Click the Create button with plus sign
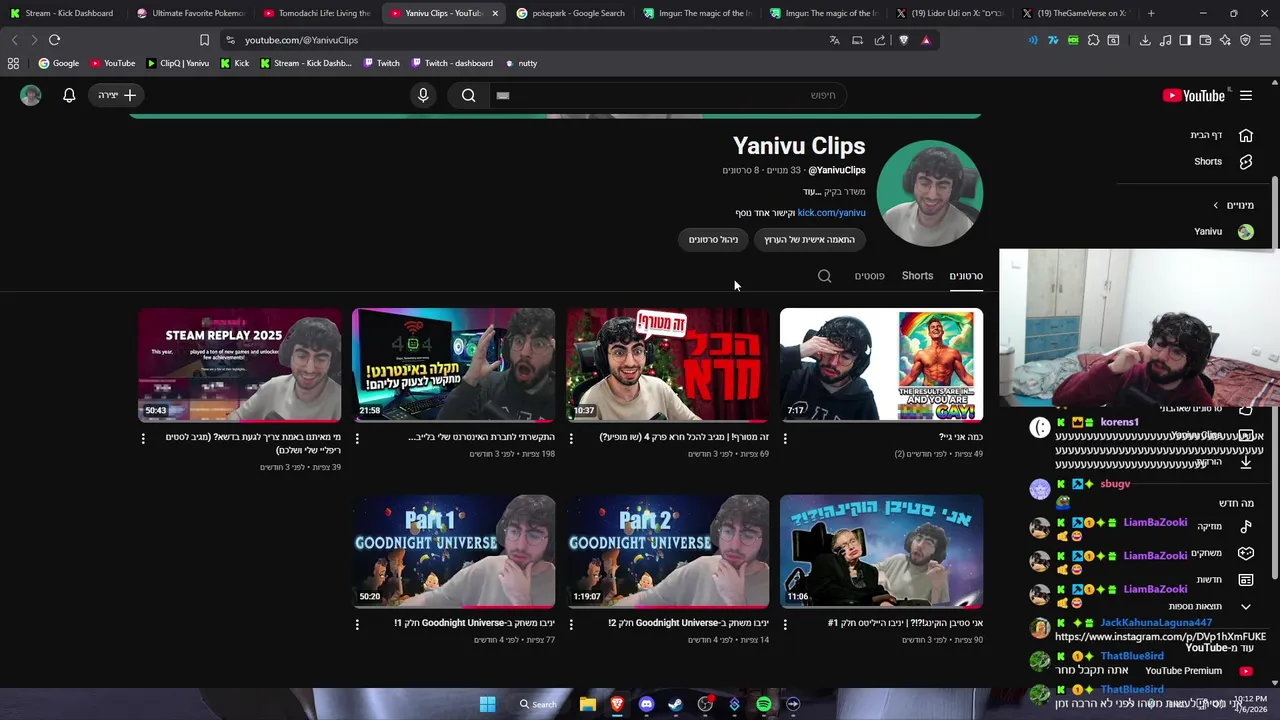Screen dimensions: 1280x720 point(116,95)
